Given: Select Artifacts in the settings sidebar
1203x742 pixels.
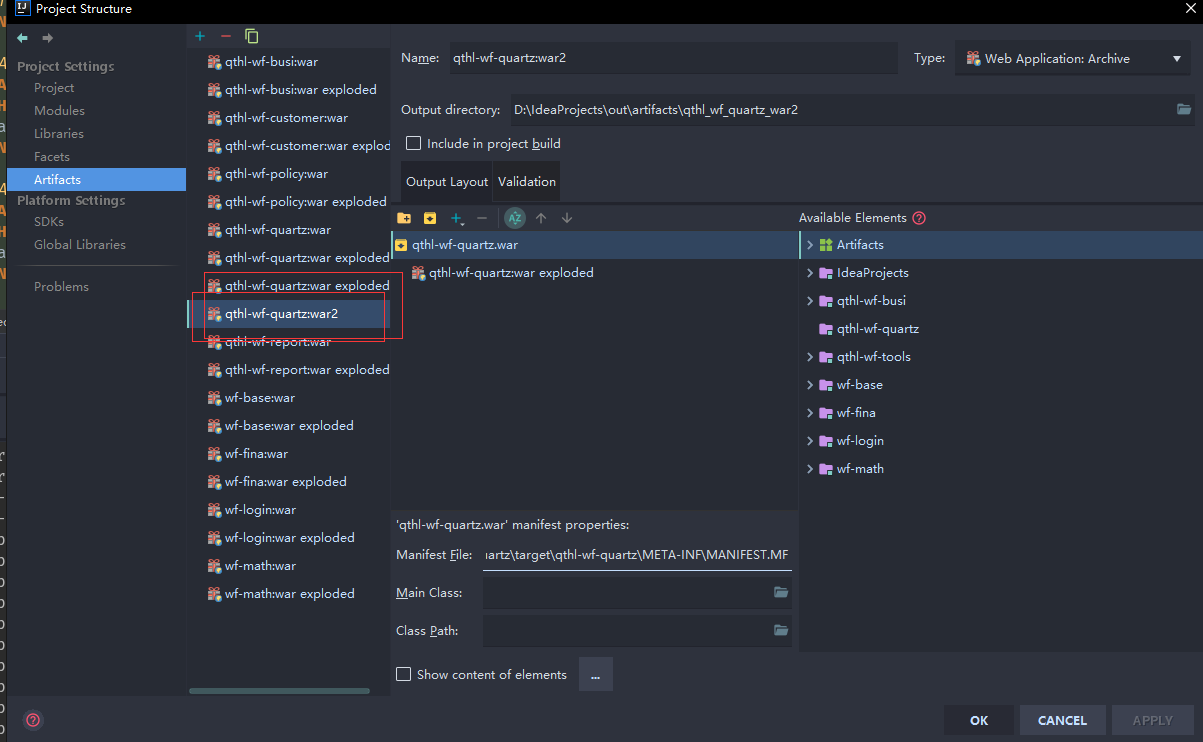Looking at the screenshot, I should point(96,180).
